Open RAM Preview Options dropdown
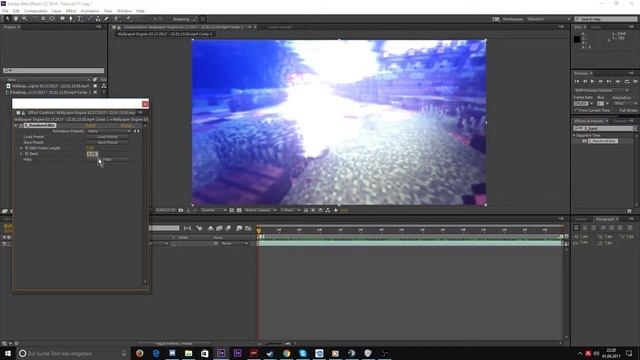Viewport: 640px width, 360px height. pyautogui.click(x=601, y=90)
